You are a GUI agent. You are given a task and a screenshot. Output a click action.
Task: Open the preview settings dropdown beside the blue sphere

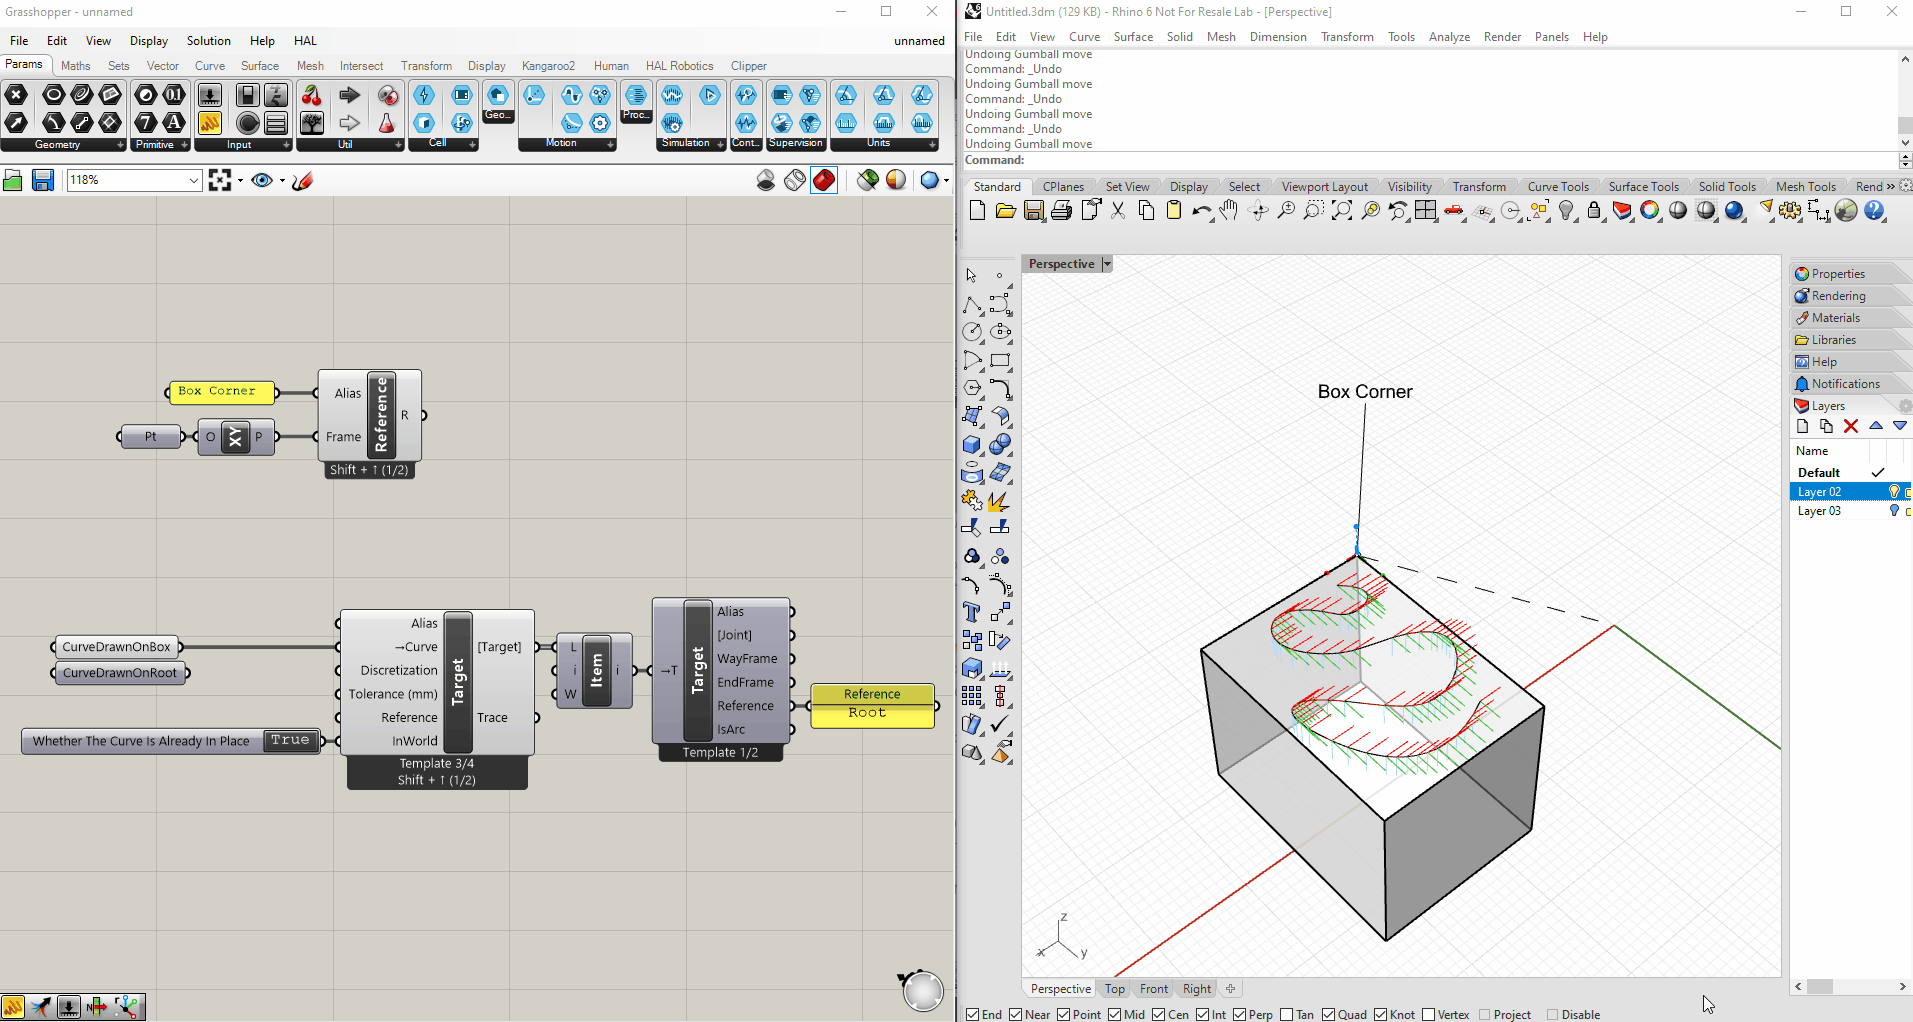tap(946, 181)
